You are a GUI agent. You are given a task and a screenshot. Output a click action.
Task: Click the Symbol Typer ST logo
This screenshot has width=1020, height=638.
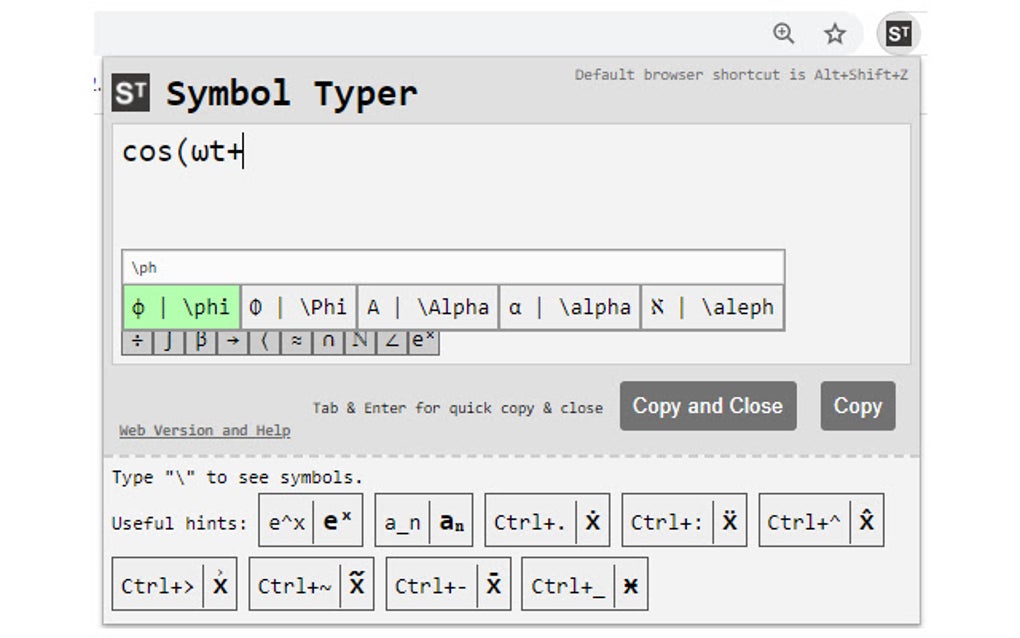click(130, 94)
